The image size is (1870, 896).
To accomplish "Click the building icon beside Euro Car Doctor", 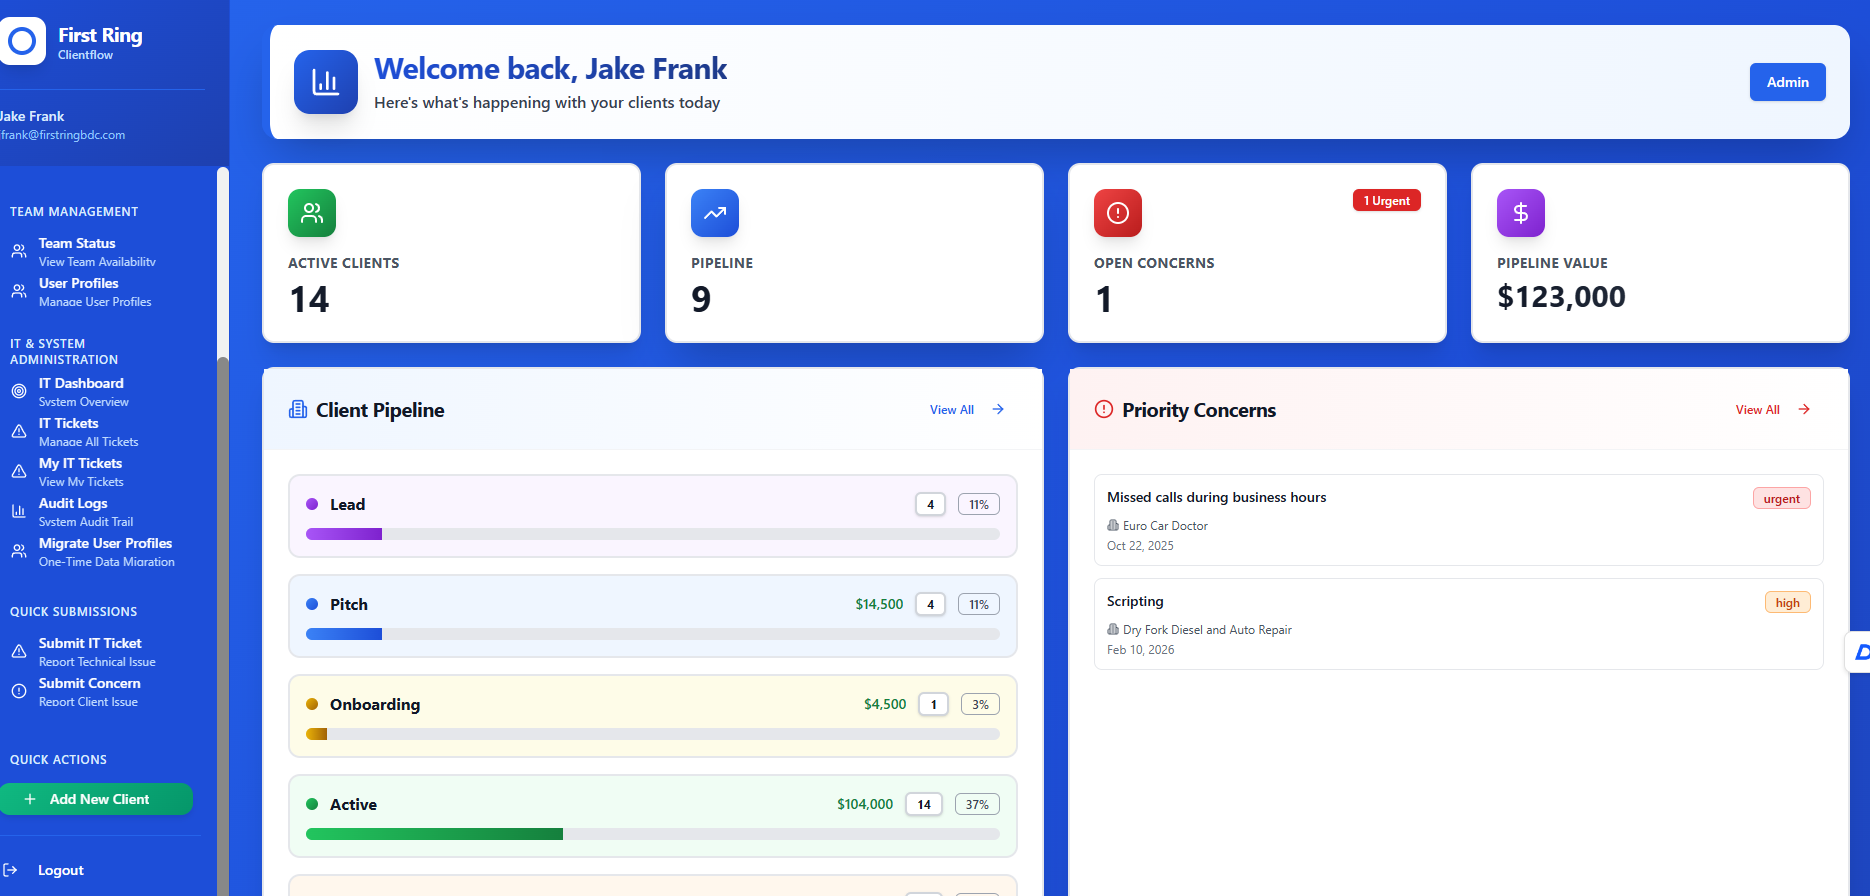I will [1113, 525].
